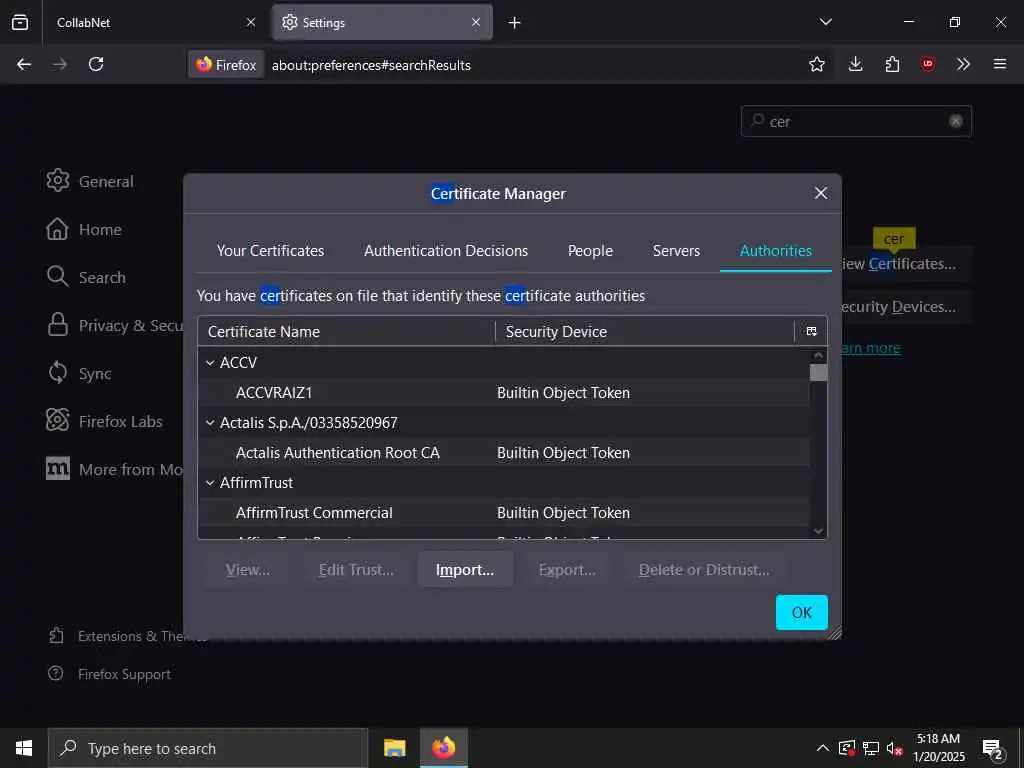This screenshot has width=1024, height=768.
Task: Open Firefox Support link
Action: pyautogui.click(x=110, y=674)
